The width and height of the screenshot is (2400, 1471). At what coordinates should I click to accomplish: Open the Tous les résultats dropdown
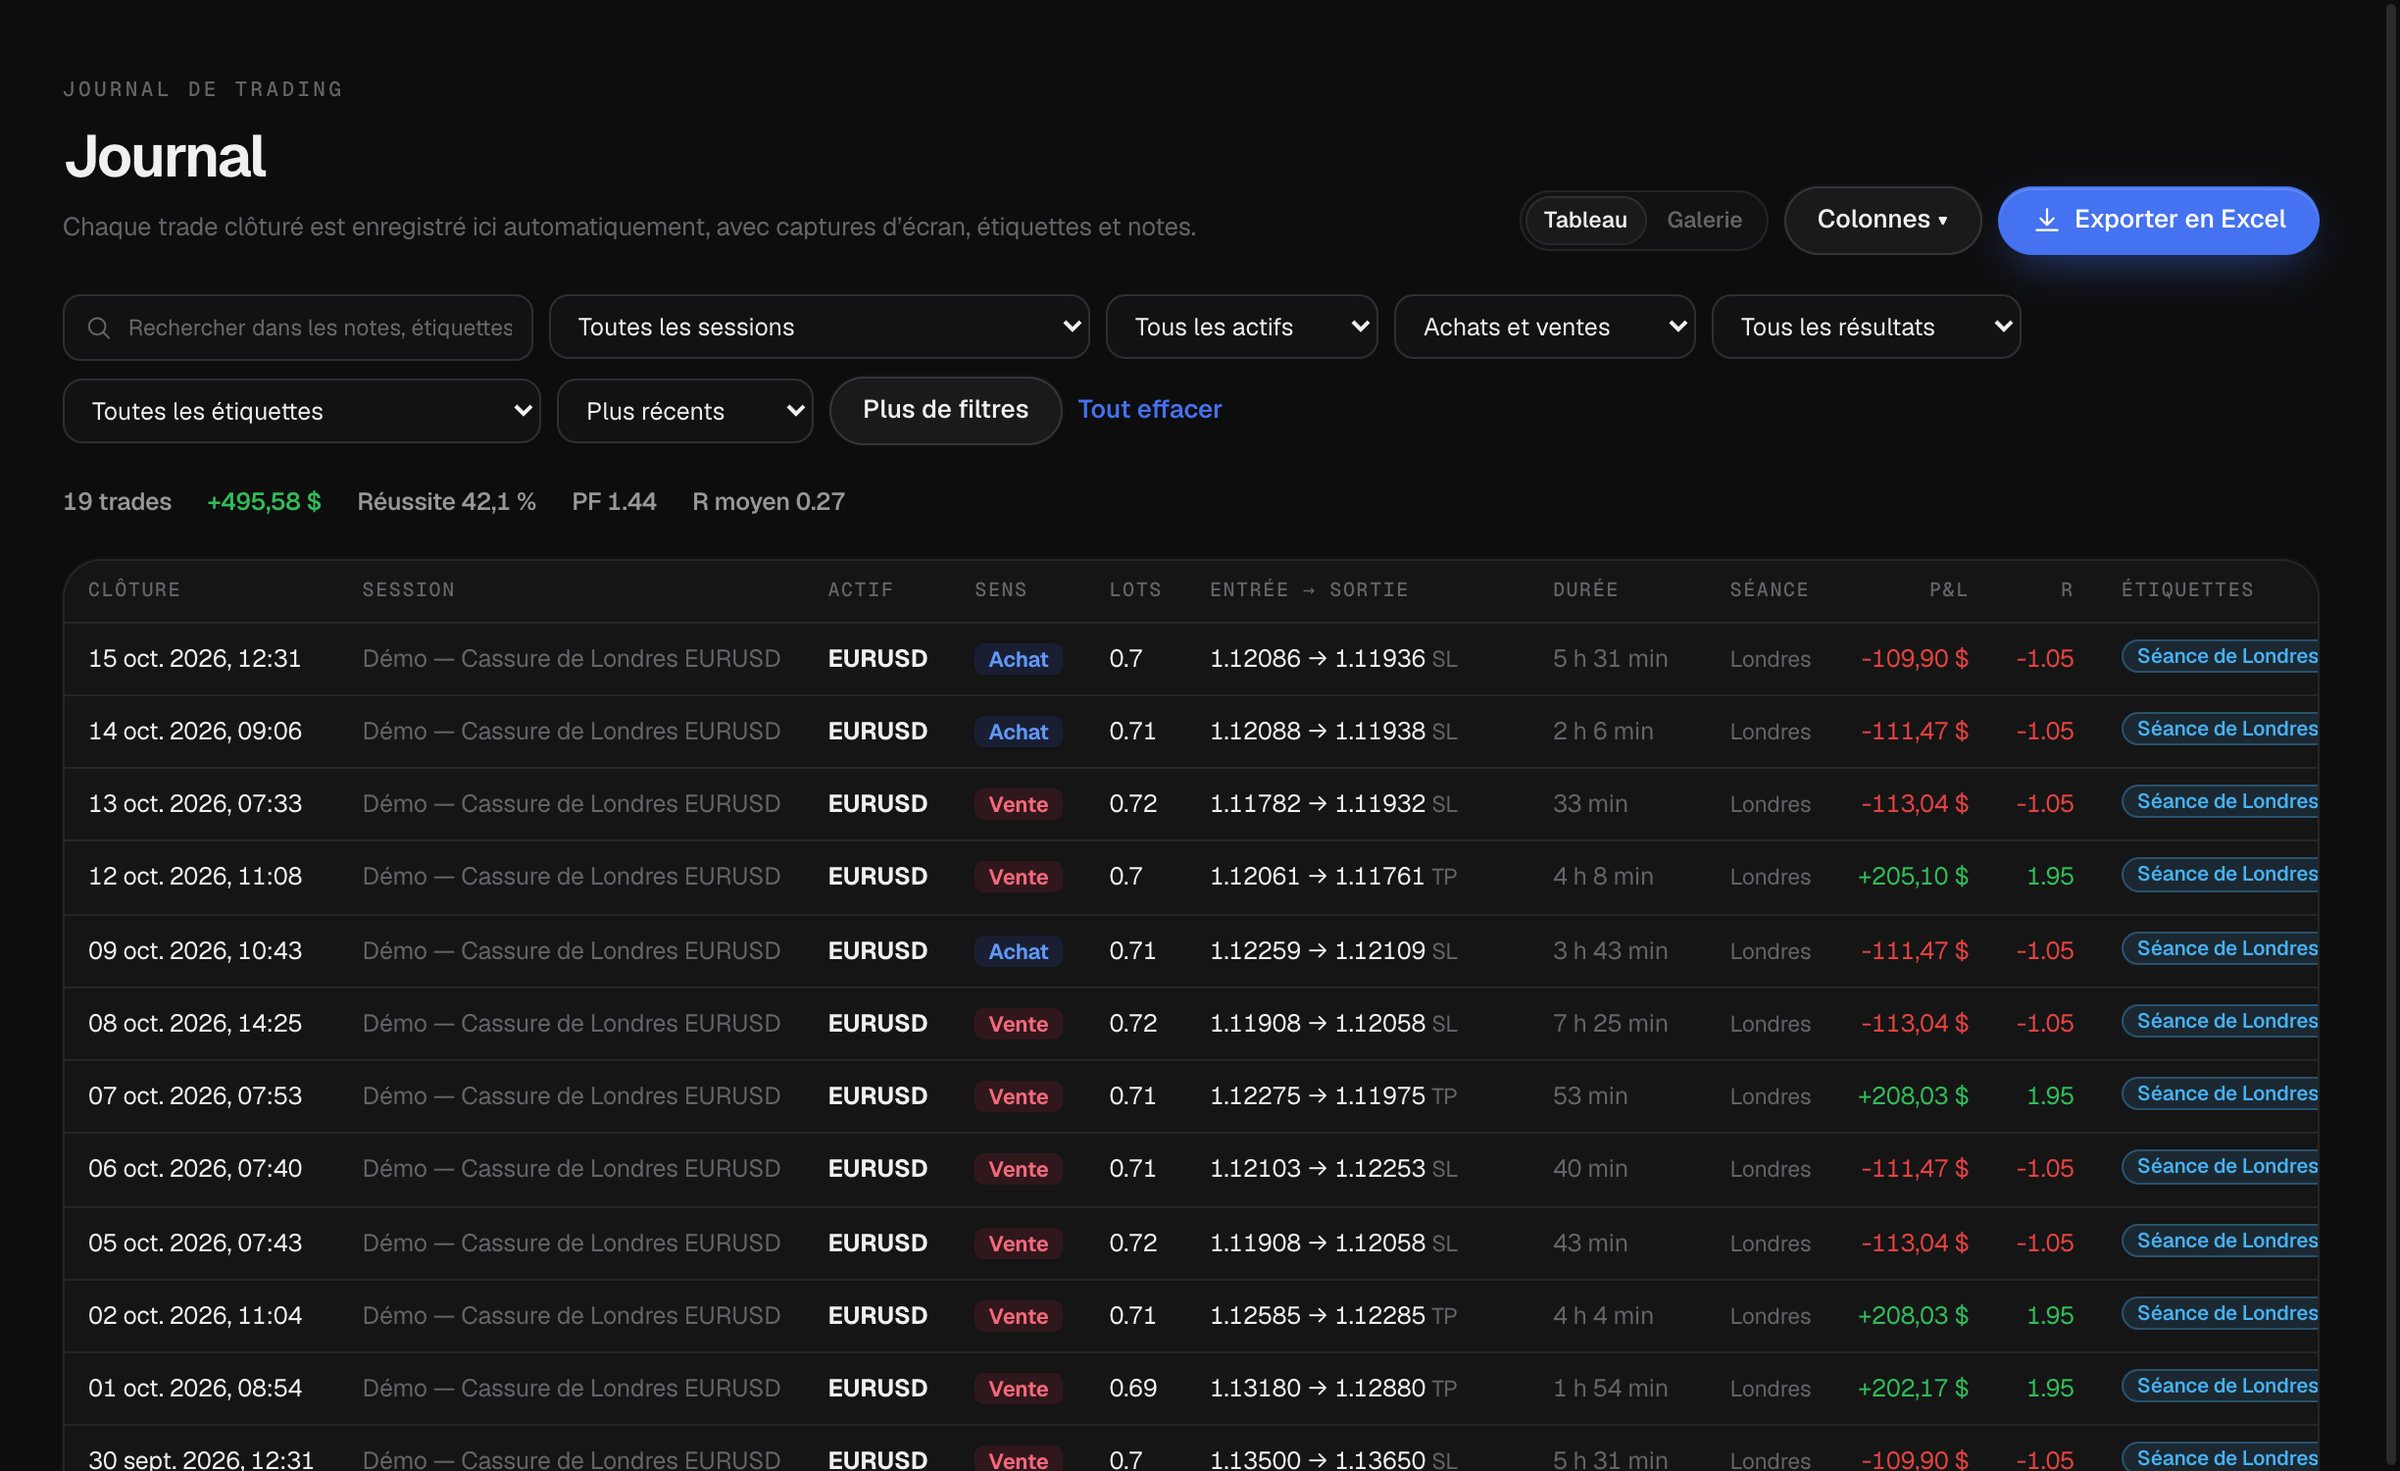point(1866,327)
